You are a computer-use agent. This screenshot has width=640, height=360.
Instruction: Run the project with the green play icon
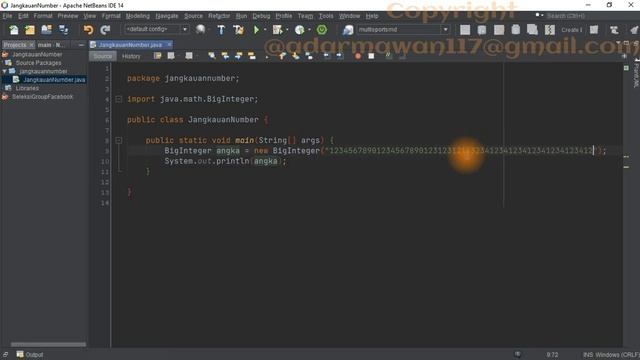click(x=256, y=30)
